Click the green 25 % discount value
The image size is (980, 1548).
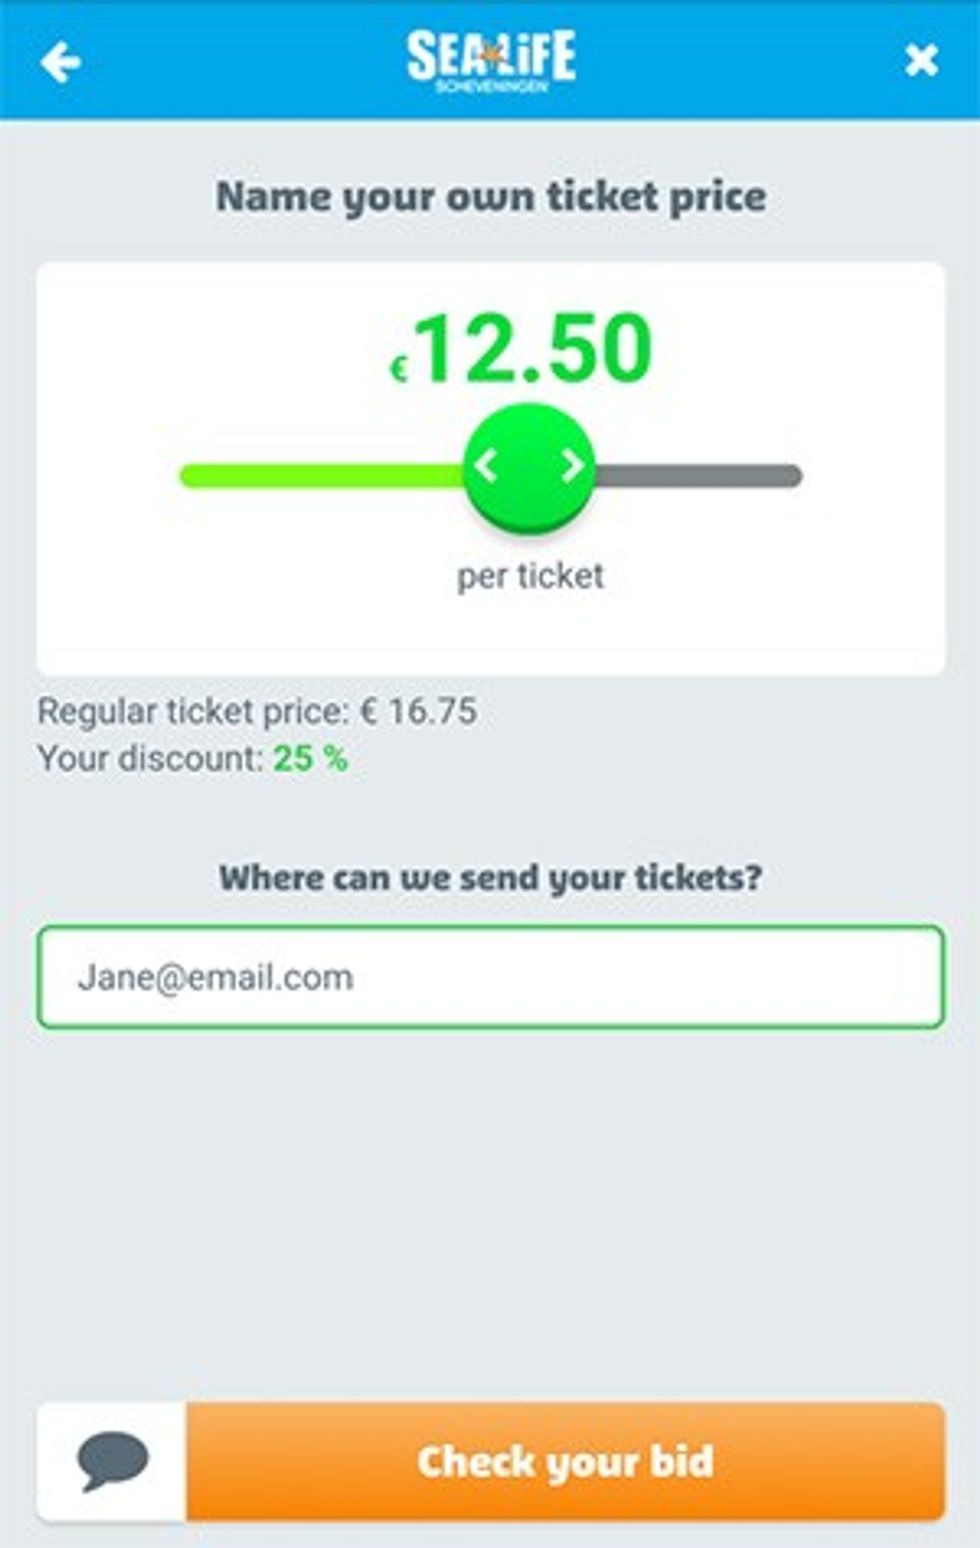pos(310,759)
